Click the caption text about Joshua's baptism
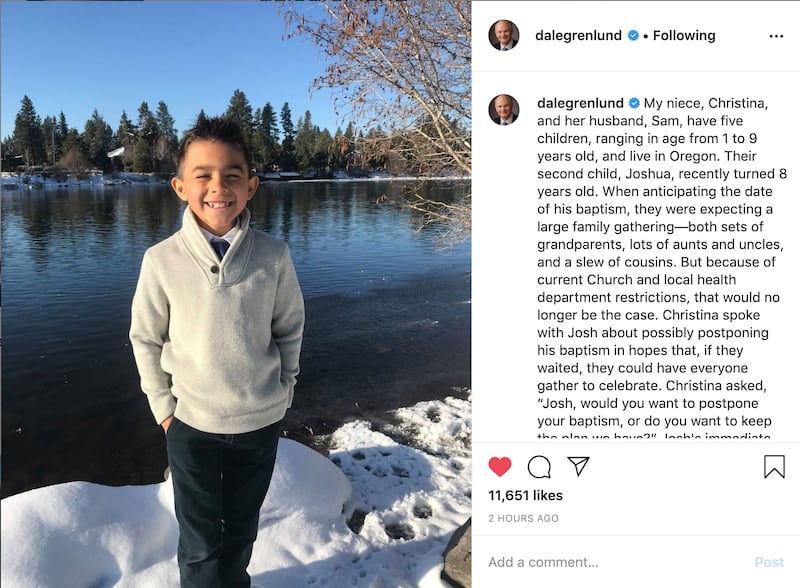Screen dimensions: 800x588 tap(662, 262)
